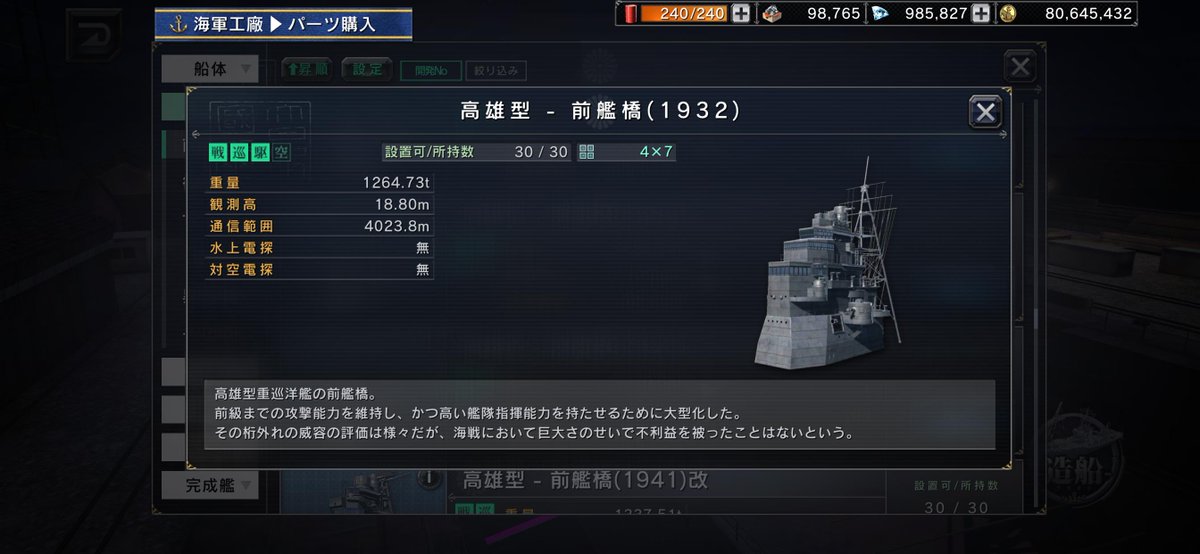This screenshot has height=554, width=1200.
Task: Expand the 完成艦 dropdown
Action: tap(210, 486)
